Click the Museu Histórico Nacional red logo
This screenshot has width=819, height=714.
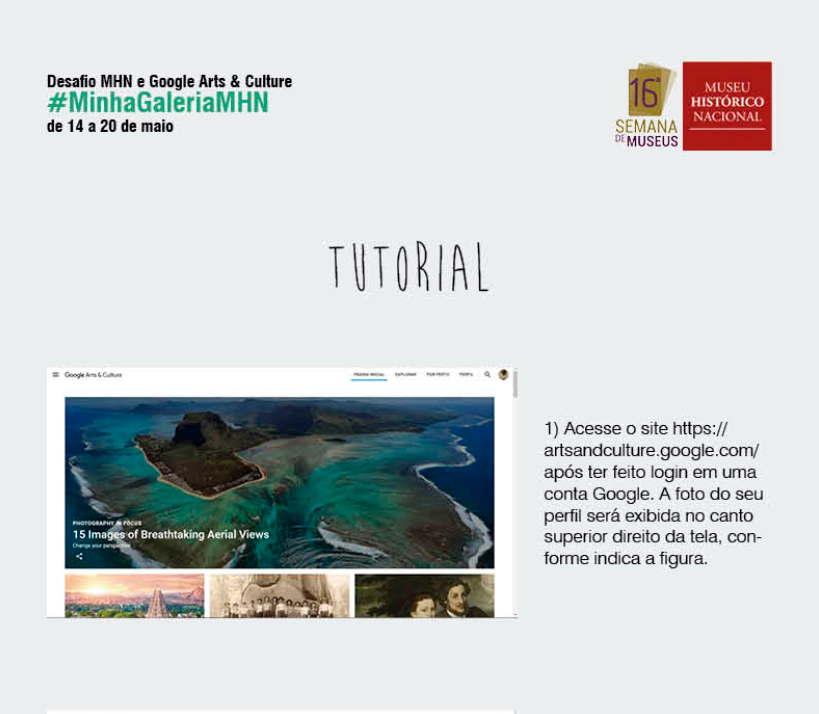click(x=727, y=106)
